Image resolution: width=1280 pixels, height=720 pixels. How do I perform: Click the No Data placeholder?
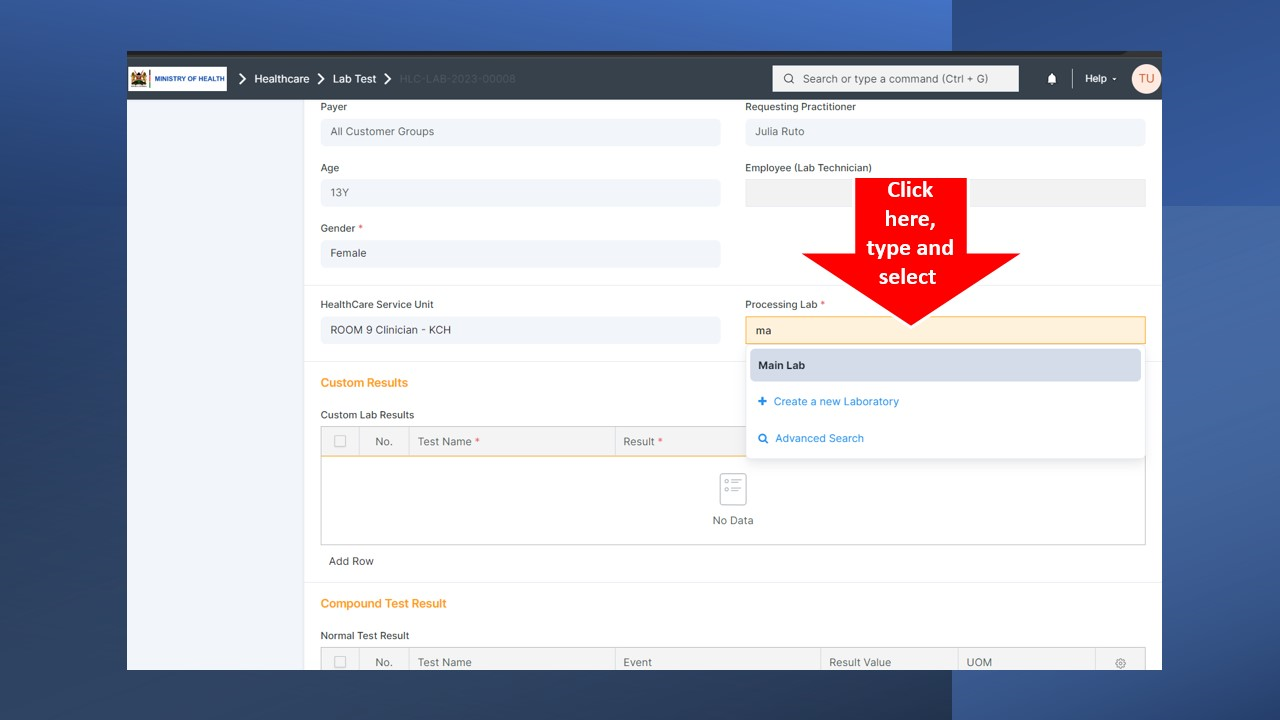733,500
